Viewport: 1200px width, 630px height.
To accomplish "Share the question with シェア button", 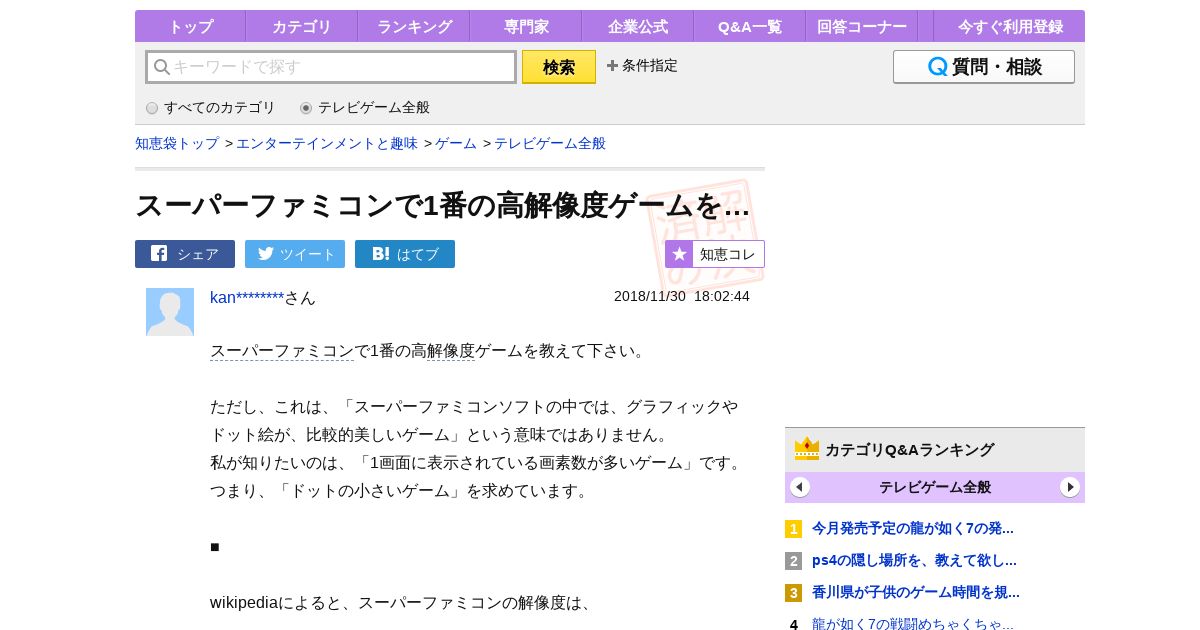I will [185, 254].
